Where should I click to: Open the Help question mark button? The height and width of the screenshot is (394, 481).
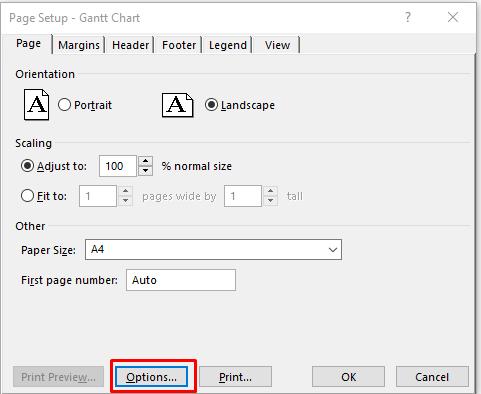point(408,17)
